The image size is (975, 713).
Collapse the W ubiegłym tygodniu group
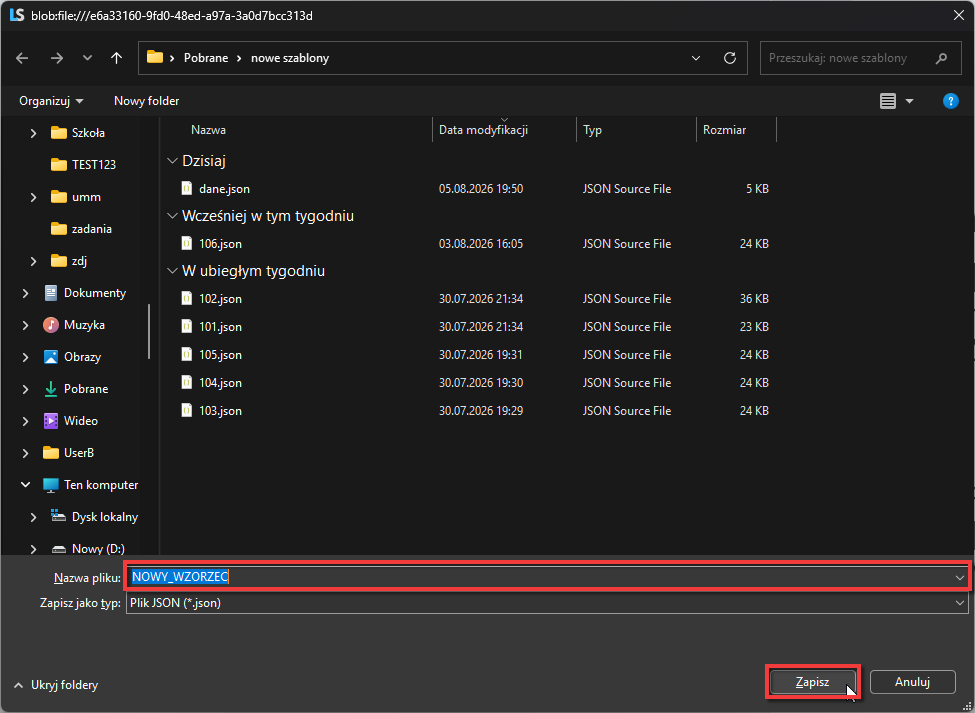point(172,271)
